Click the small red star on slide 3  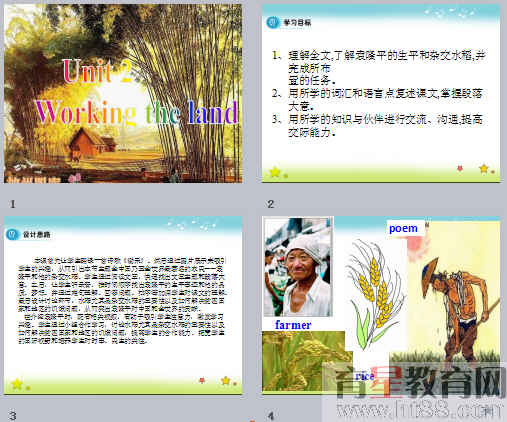[x=202, y=380]
